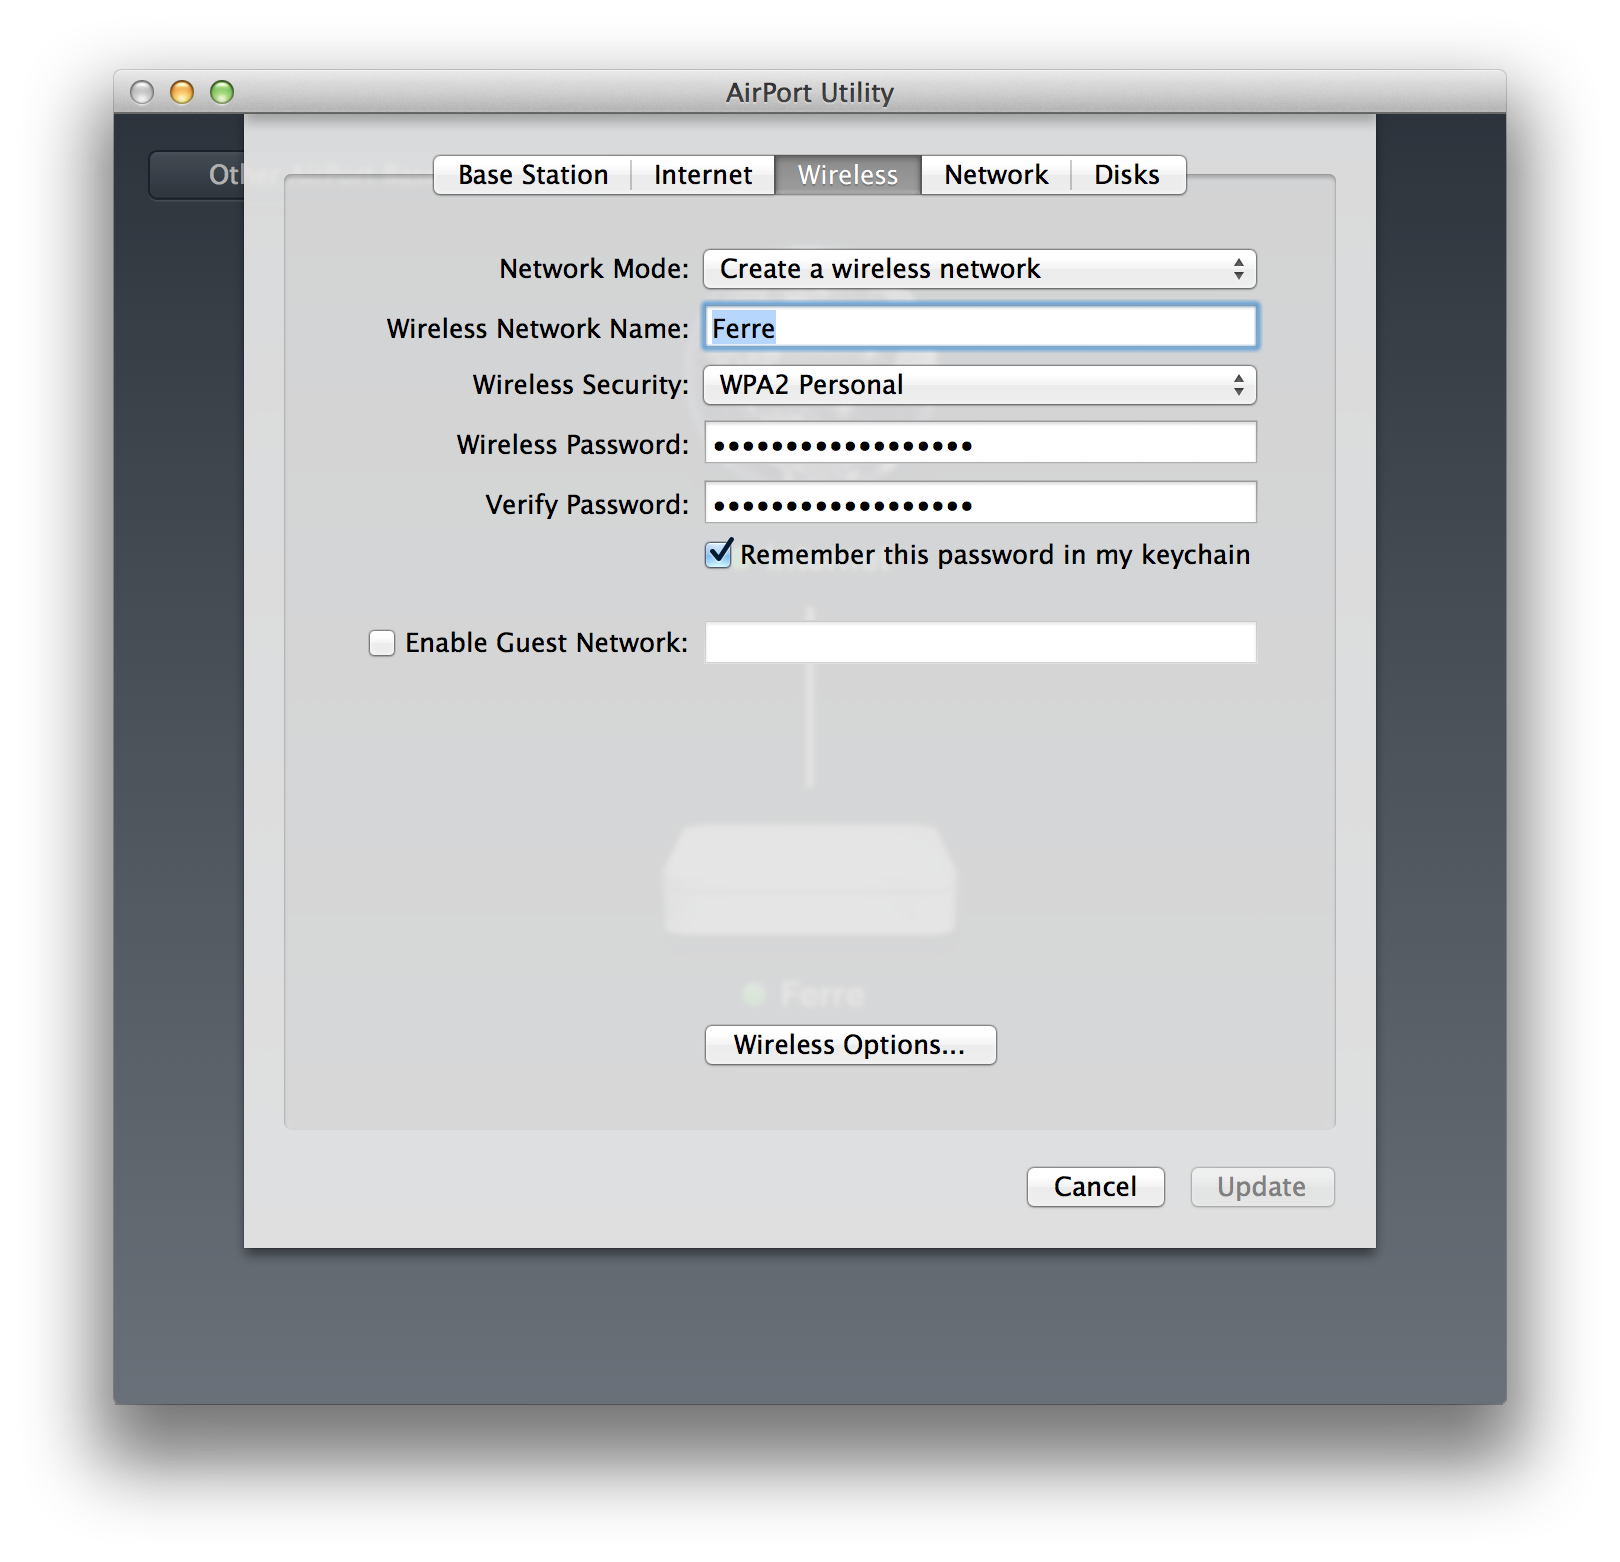Click the Wireless Network Name field
Screen dimensions: 1620x1562
(x=980, y=327)
